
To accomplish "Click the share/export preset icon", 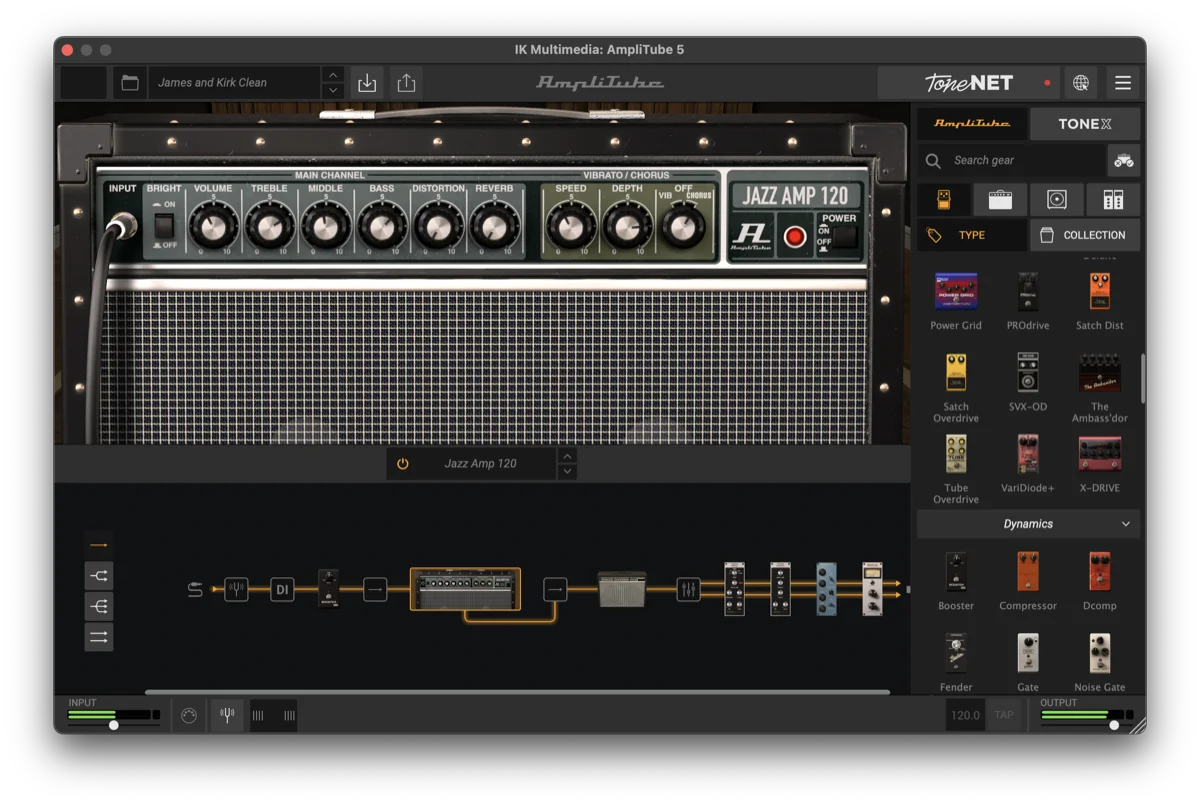I will click(x=406, y=83).
